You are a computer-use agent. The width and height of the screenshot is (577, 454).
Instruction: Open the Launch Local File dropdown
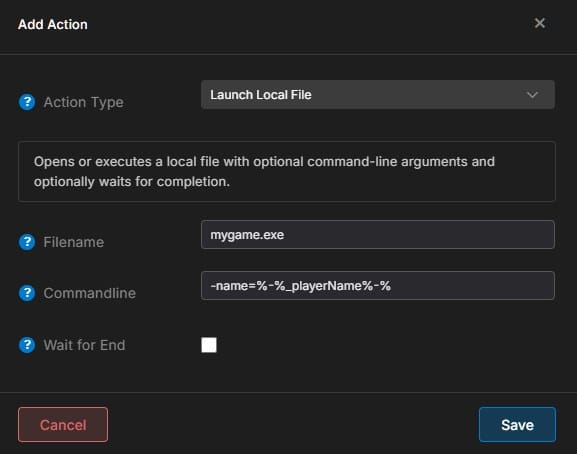[x=378, y=95]
